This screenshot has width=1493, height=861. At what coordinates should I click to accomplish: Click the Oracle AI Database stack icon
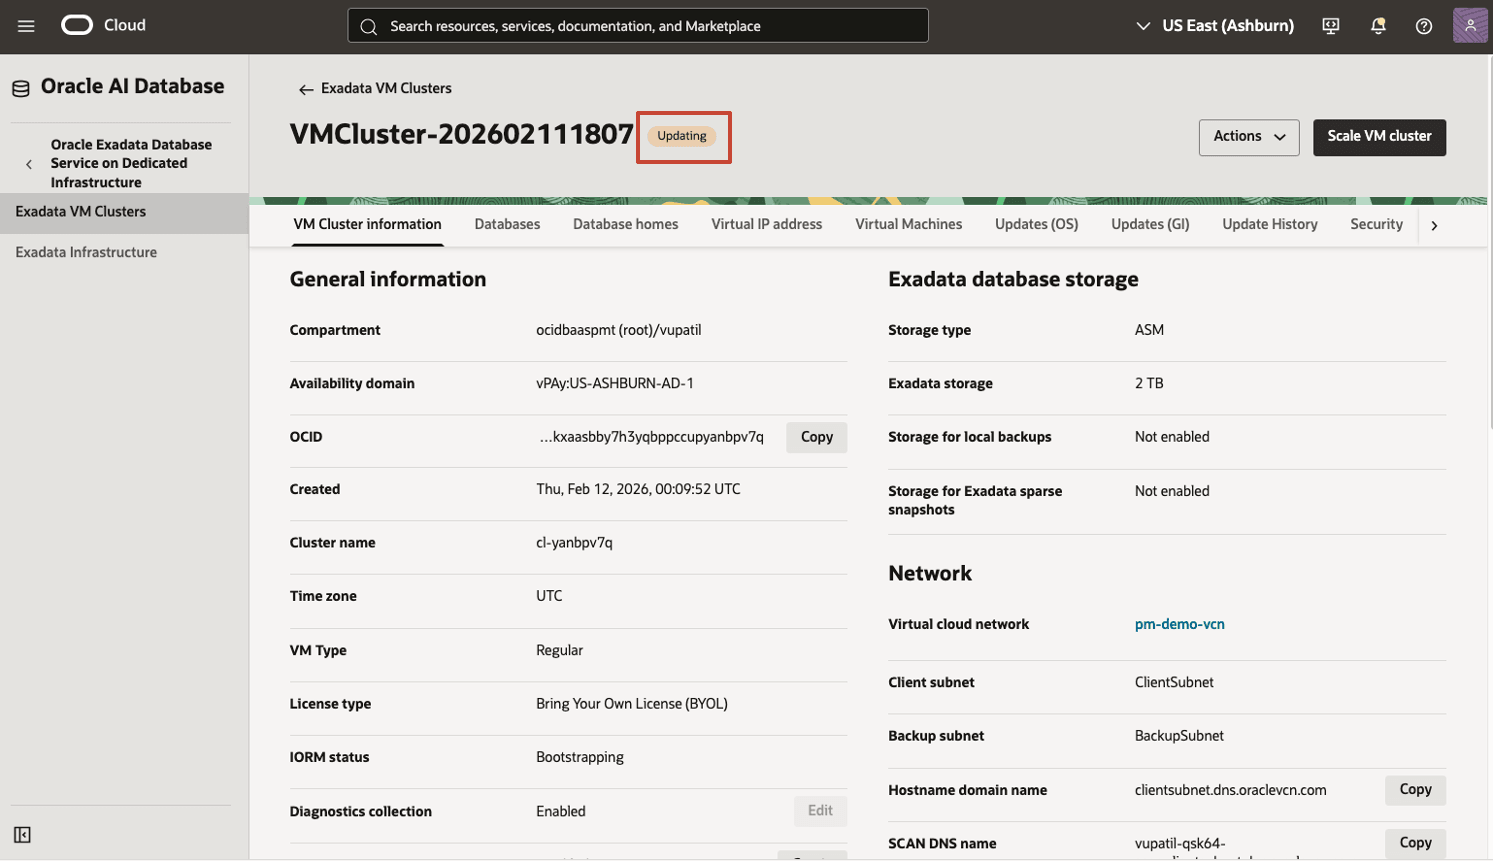(21, 88)
